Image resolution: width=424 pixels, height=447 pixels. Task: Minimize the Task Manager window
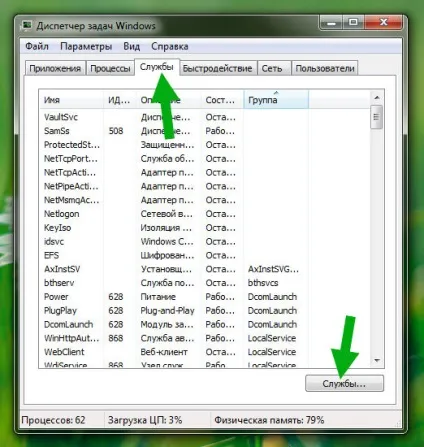[x=331, y=23]
